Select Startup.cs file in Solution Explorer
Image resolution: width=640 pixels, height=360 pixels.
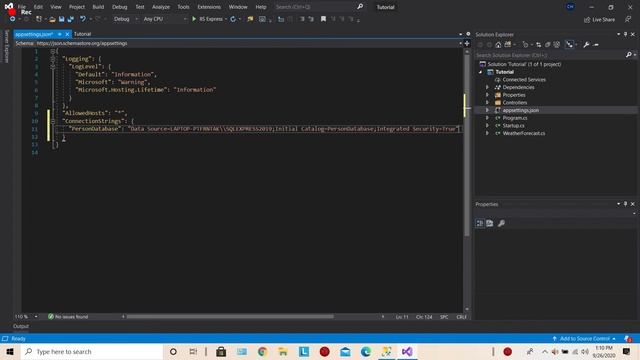tap(513, 126)
